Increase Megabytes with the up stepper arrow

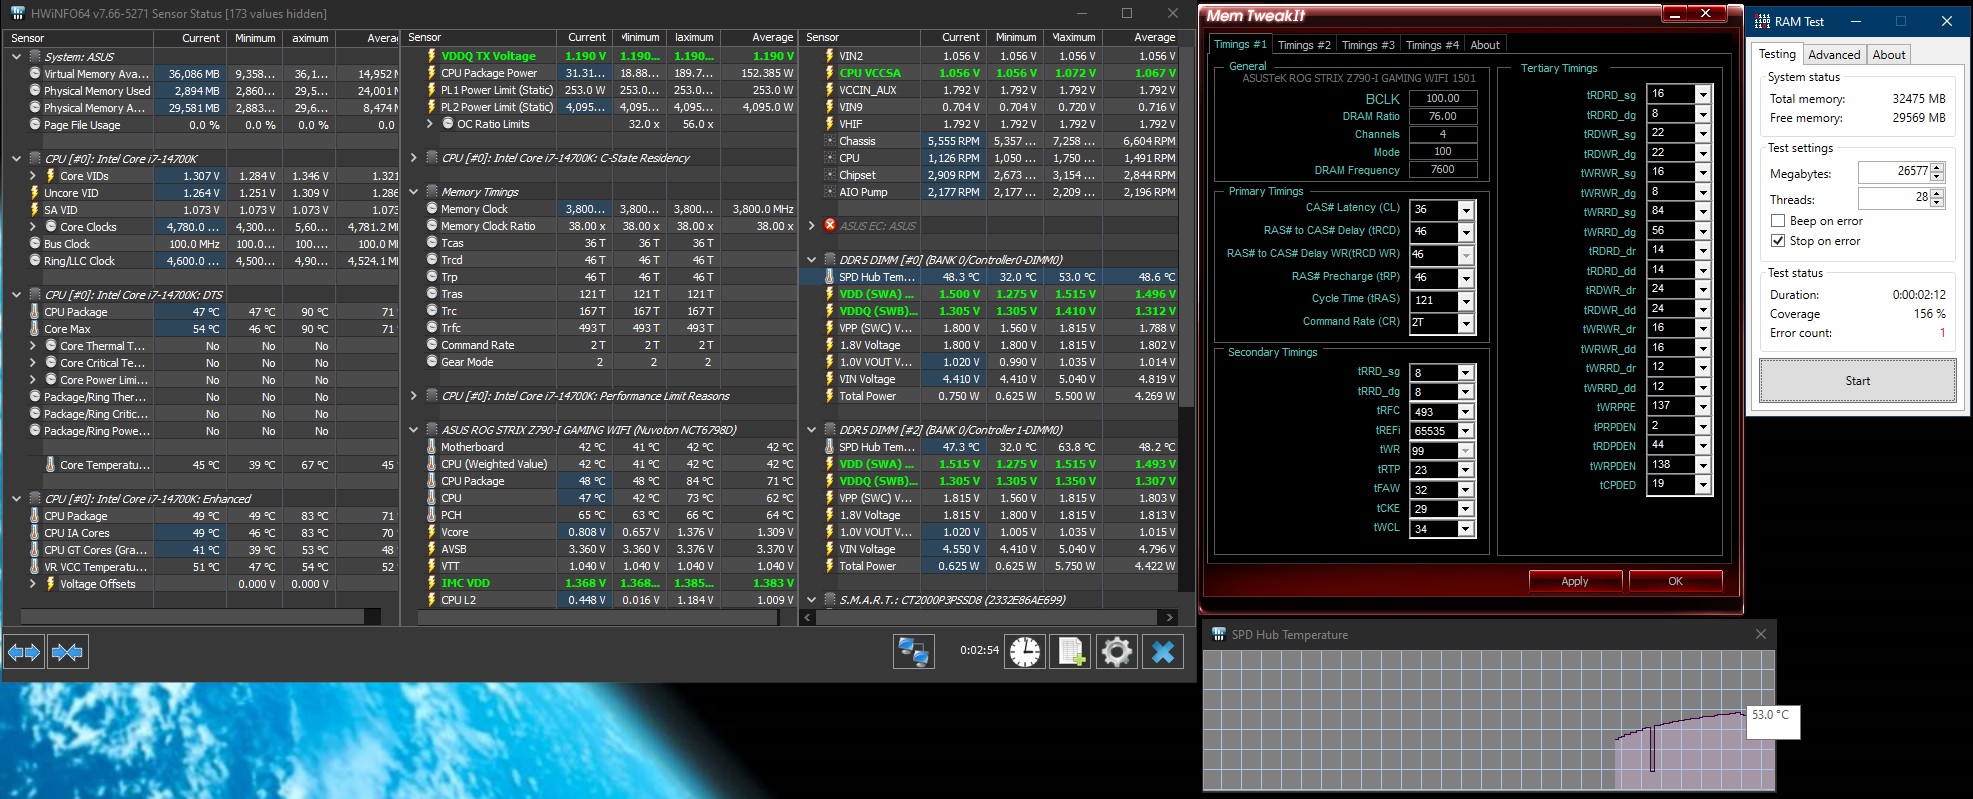point(1937,167)
